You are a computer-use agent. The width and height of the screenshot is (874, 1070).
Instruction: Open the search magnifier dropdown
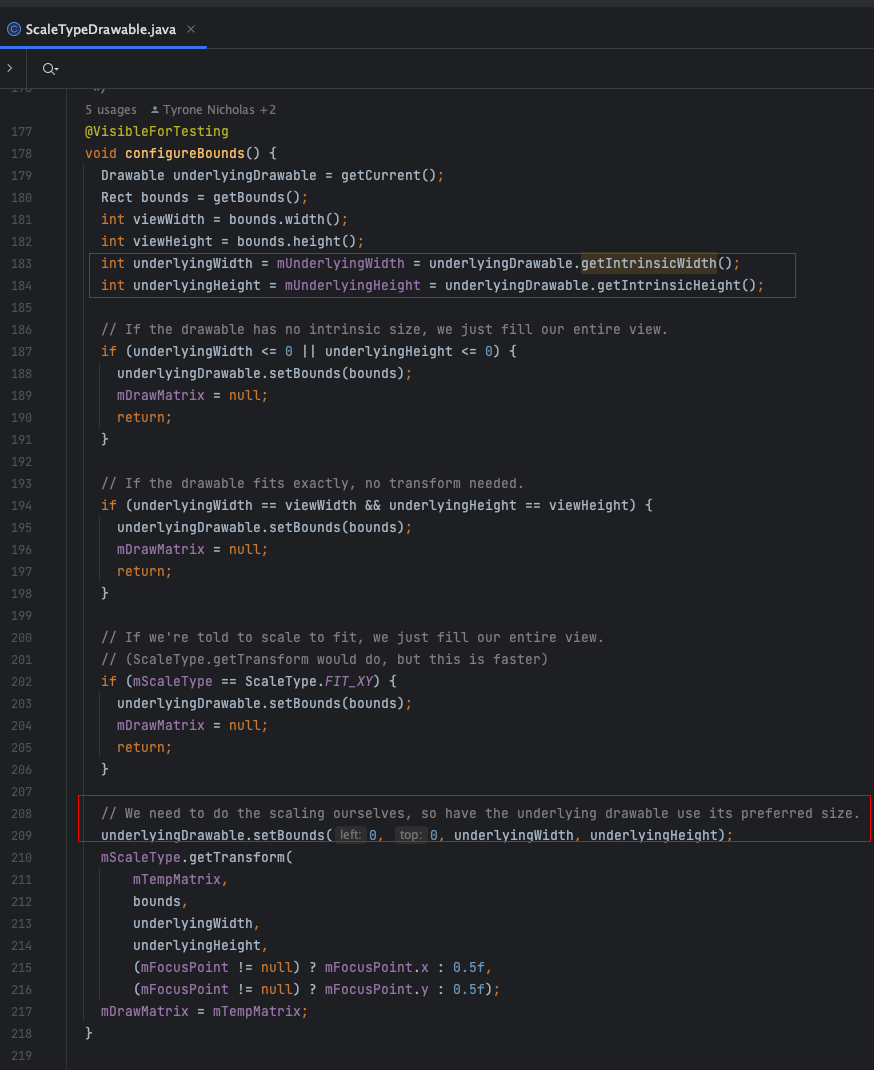point(50,69)
